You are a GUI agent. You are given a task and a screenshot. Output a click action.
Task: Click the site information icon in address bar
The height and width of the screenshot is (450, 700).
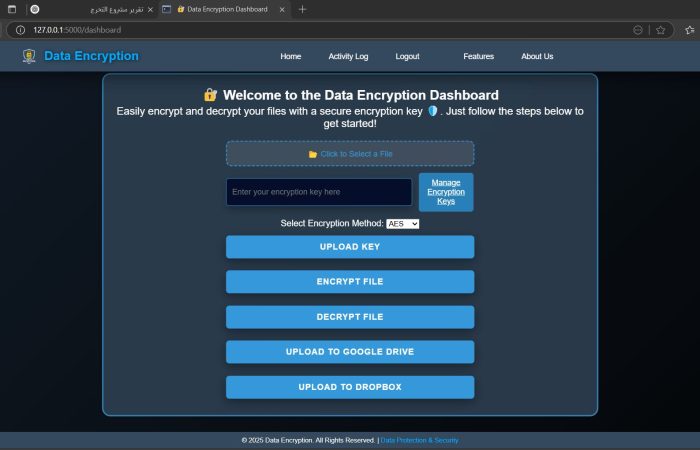20,30
